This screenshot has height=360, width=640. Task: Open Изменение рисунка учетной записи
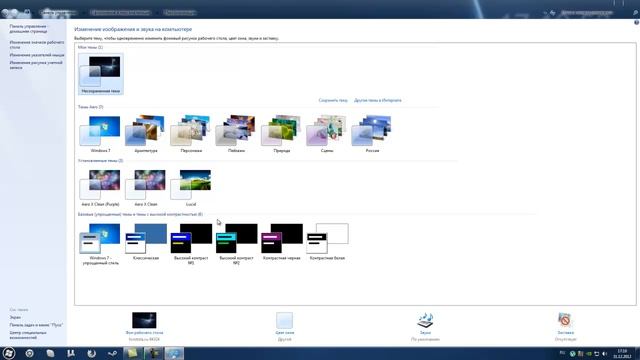36,65
